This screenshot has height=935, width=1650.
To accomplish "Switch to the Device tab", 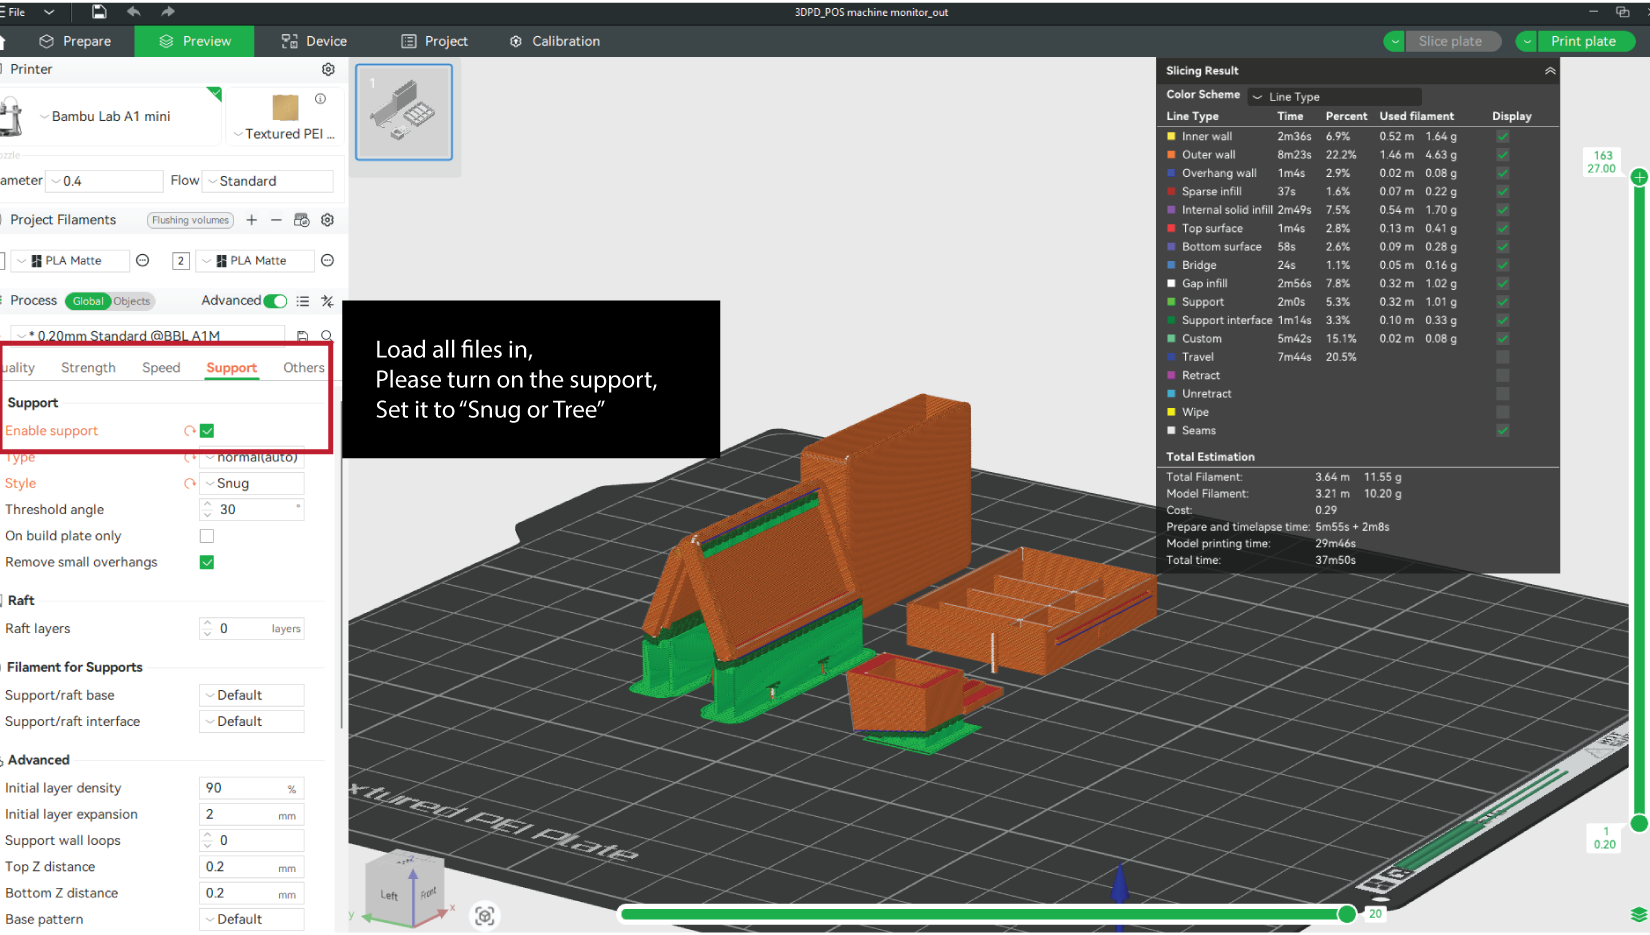I will click(x=314, y=41).
